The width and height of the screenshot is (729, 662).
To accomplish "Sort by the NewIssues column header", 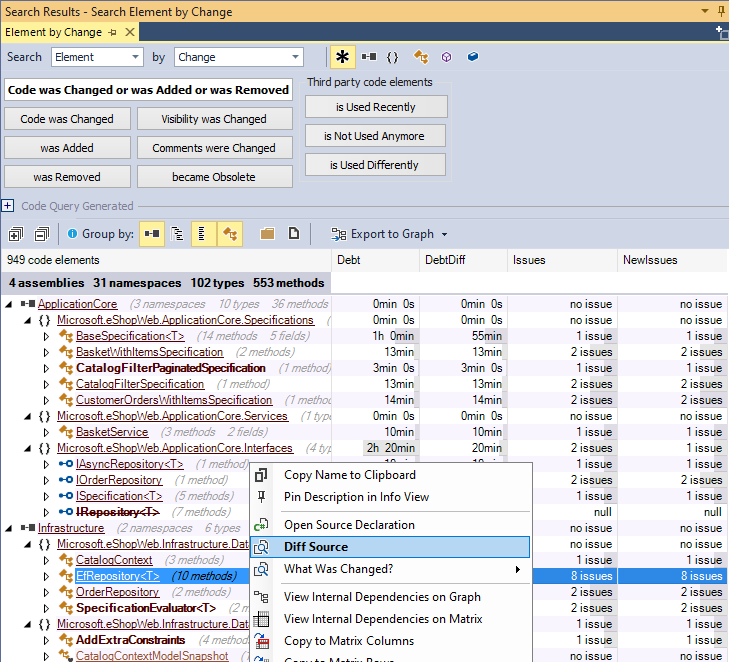I will (672, 260).
